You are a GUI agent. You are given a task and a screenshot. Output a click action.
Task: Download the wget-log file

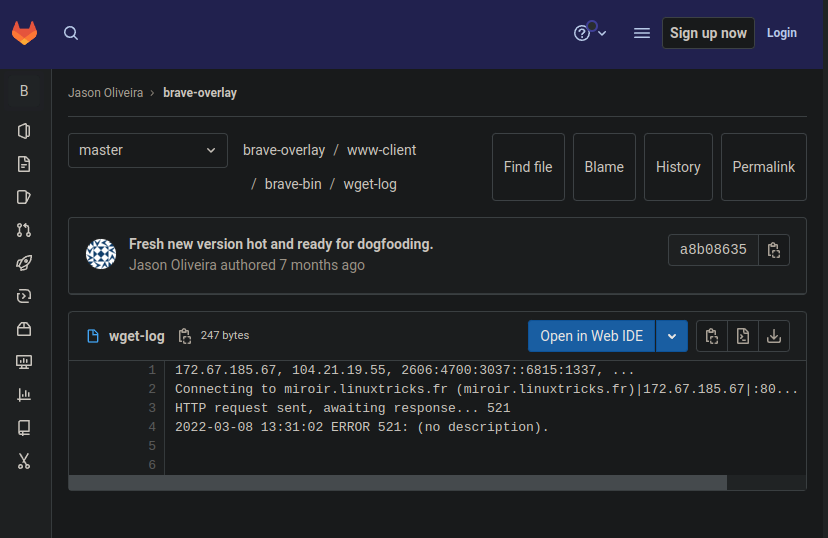[774, 336]
